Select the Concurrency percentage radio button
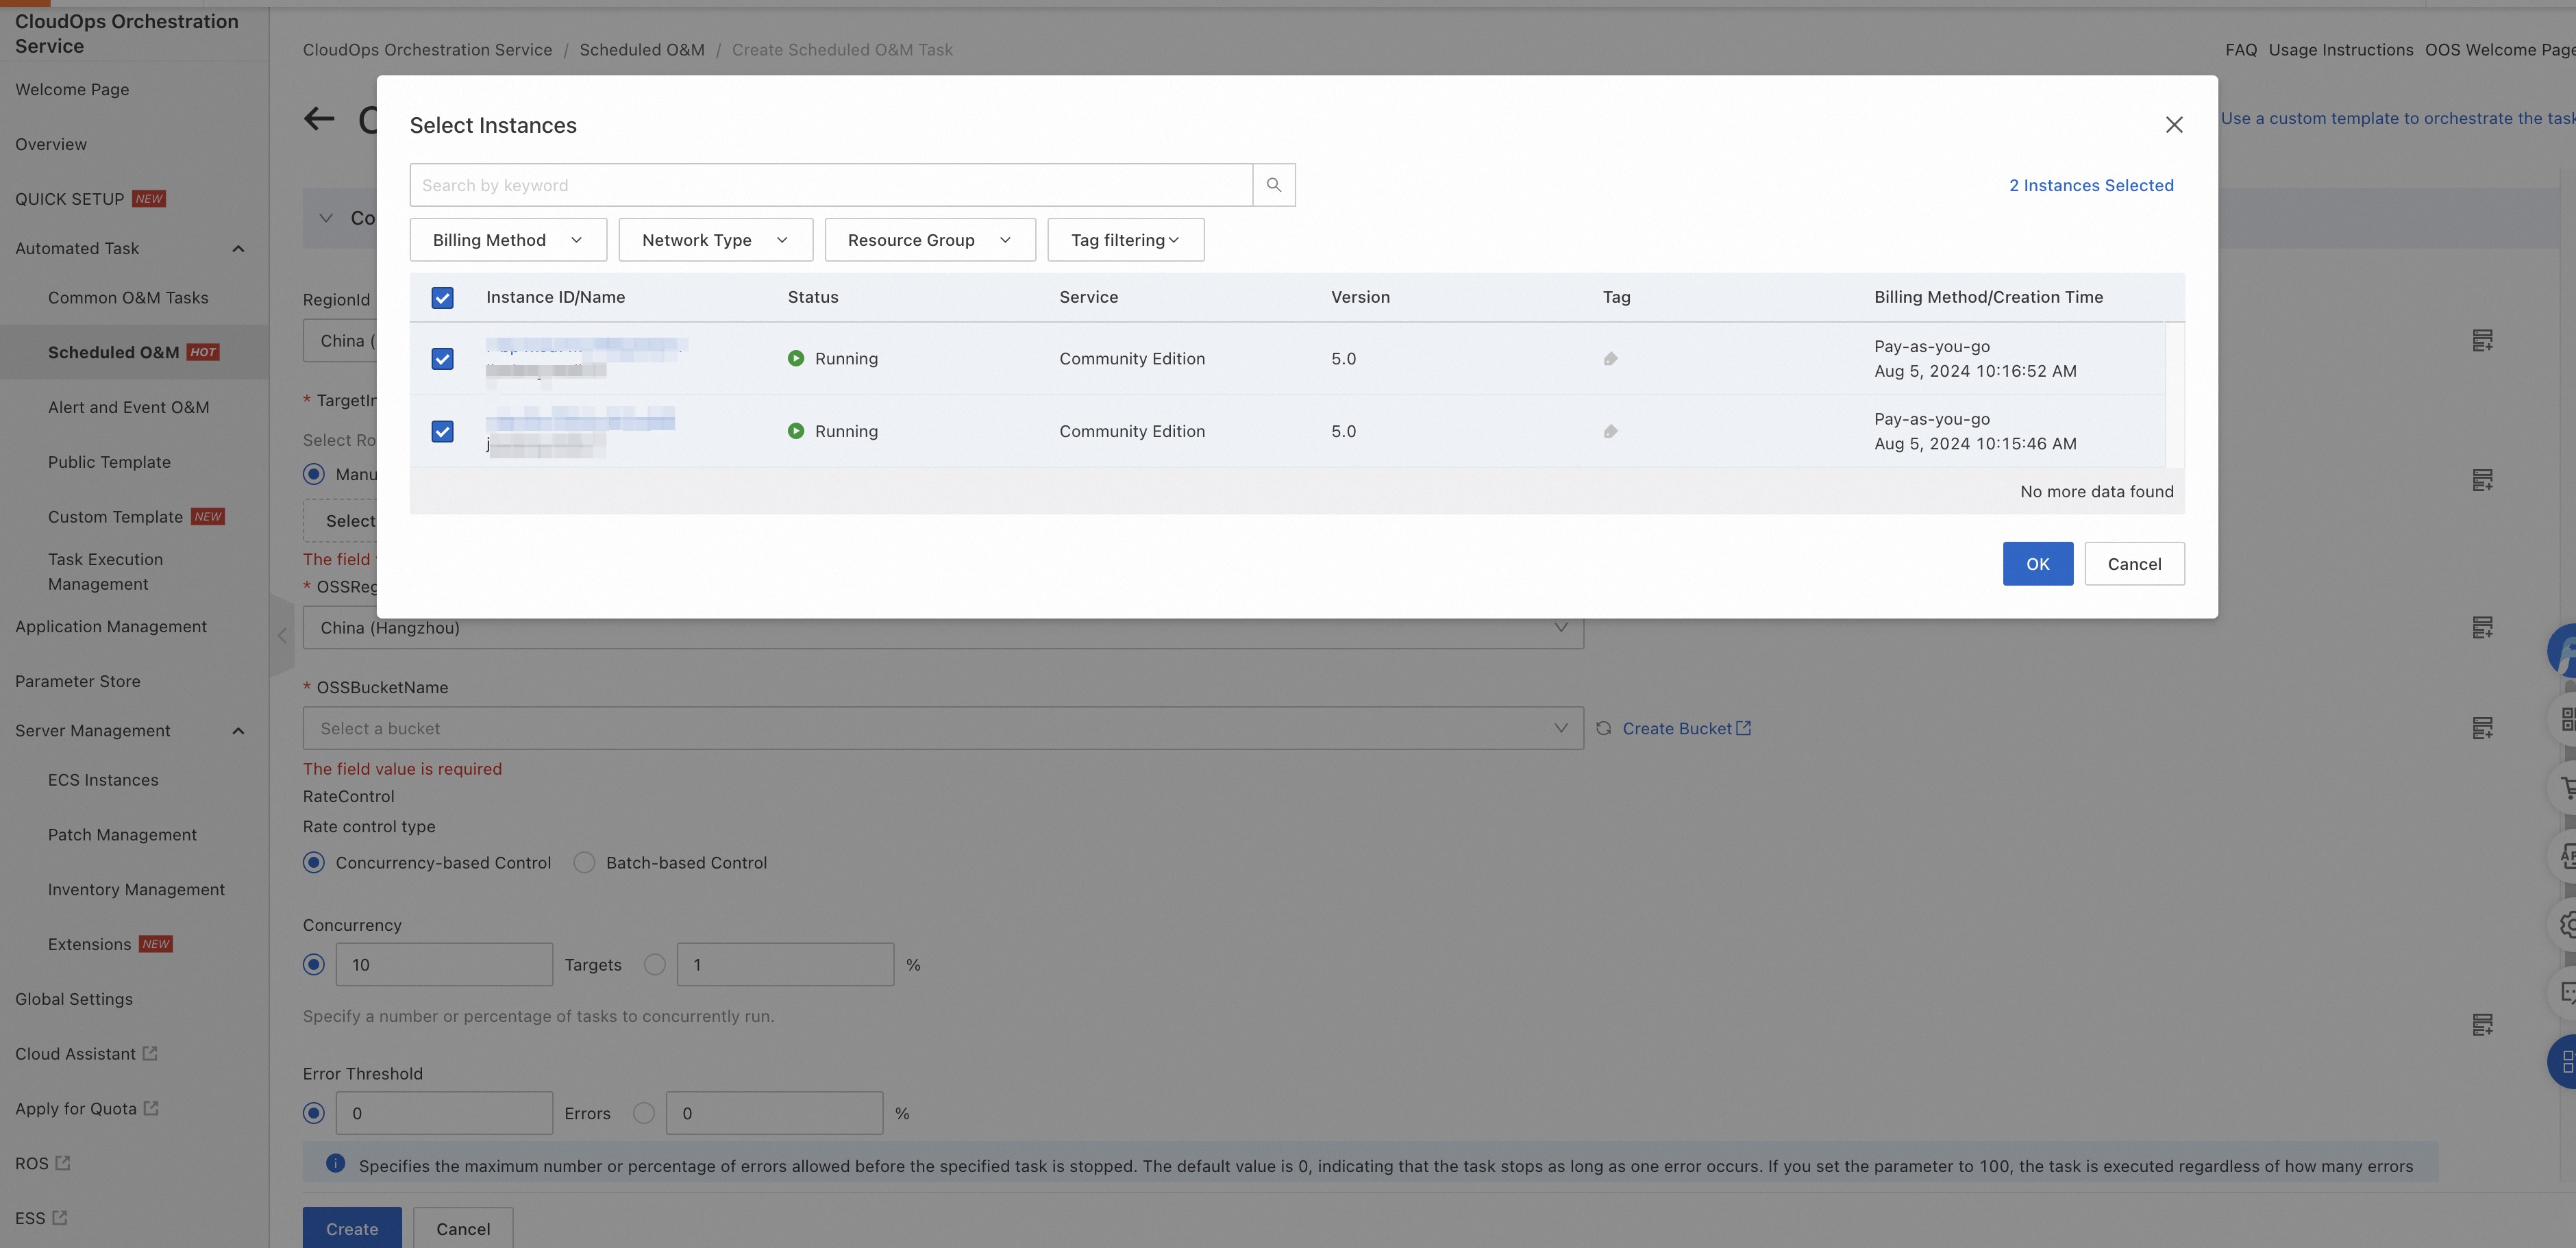 pos(655,965)
